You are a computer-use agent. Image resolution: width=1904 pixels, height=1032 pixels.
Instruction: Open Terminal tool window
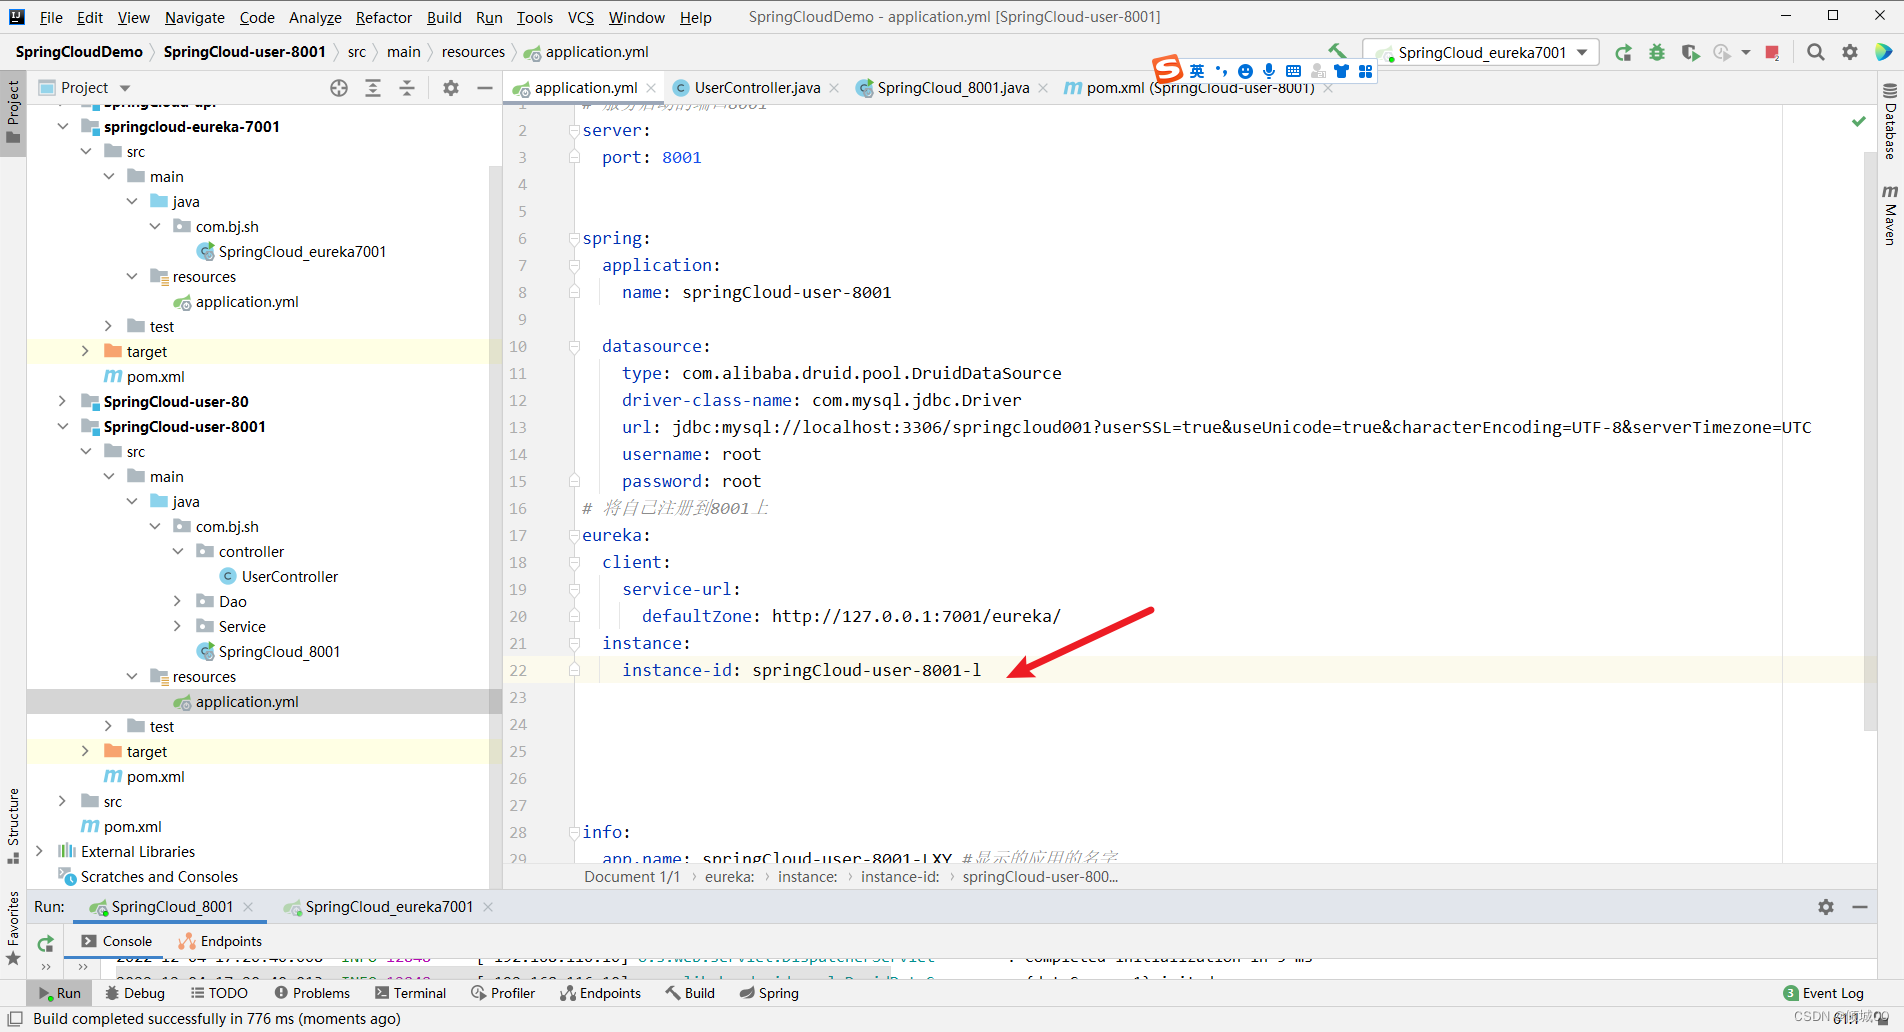pyautogui.click(x=411, y=993)
